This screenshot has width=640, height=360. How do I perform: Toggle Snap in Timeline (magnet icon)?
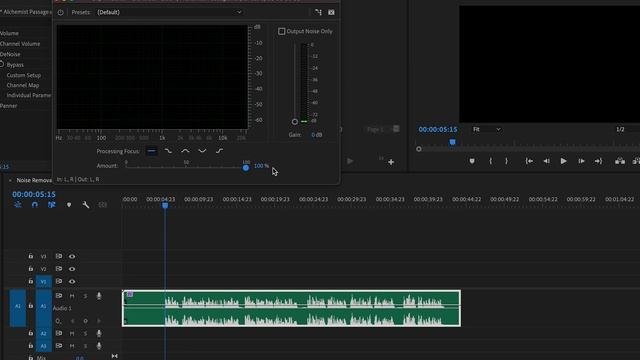35,205
